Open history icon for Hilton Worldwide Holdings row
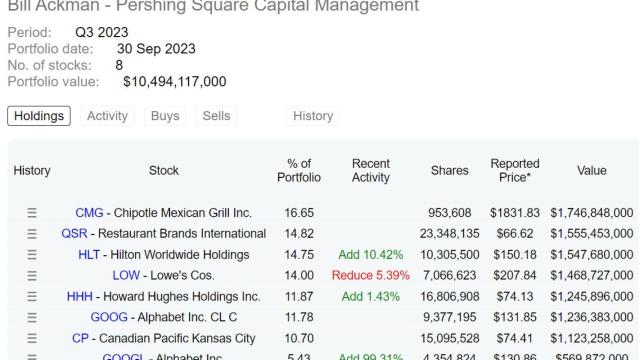The image size is (640, 360). coord(32,255)
